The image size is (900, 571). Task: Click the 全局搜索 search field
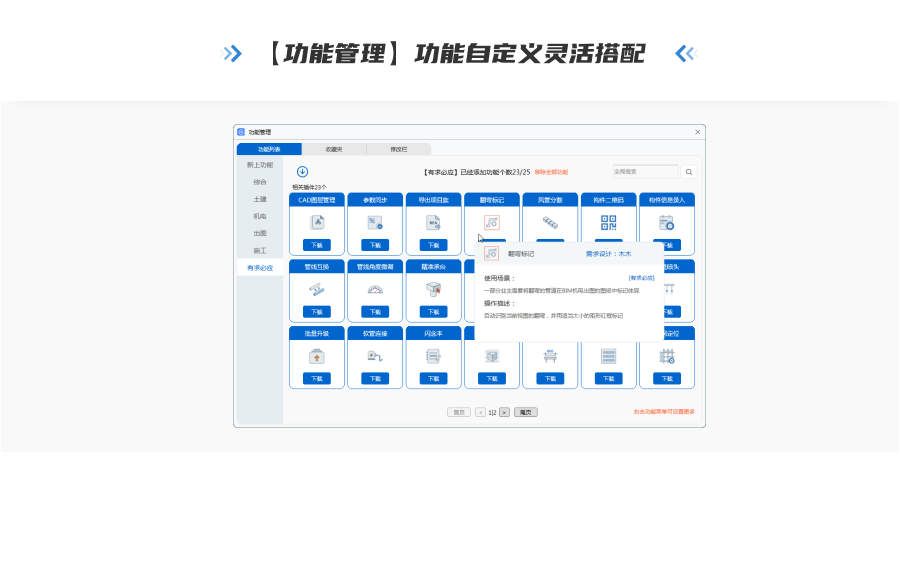point(645,172)
